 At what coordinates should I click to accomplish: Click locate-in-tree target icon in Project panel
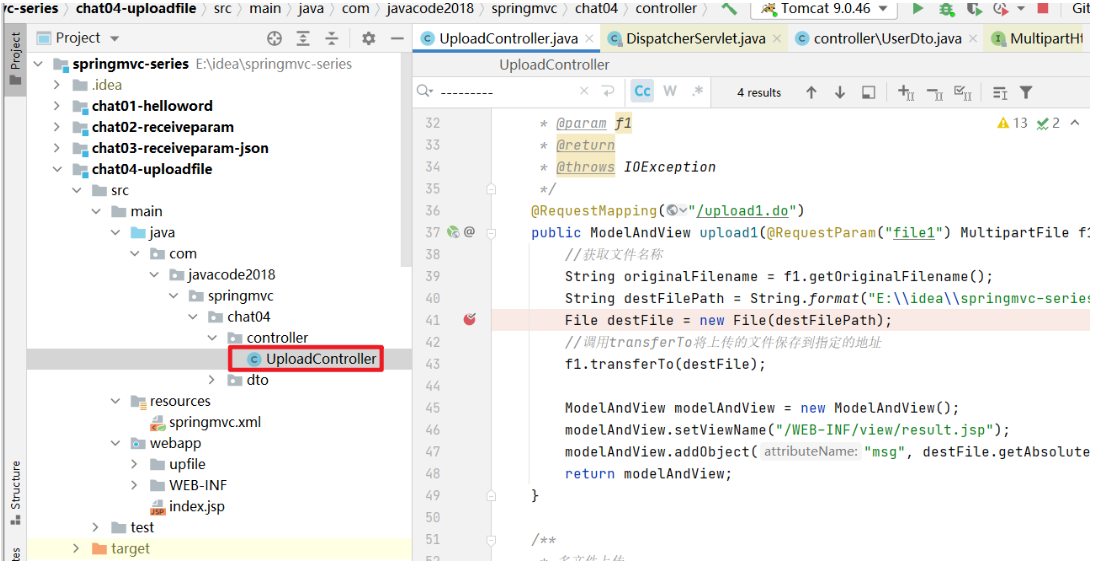coord(274,38)
